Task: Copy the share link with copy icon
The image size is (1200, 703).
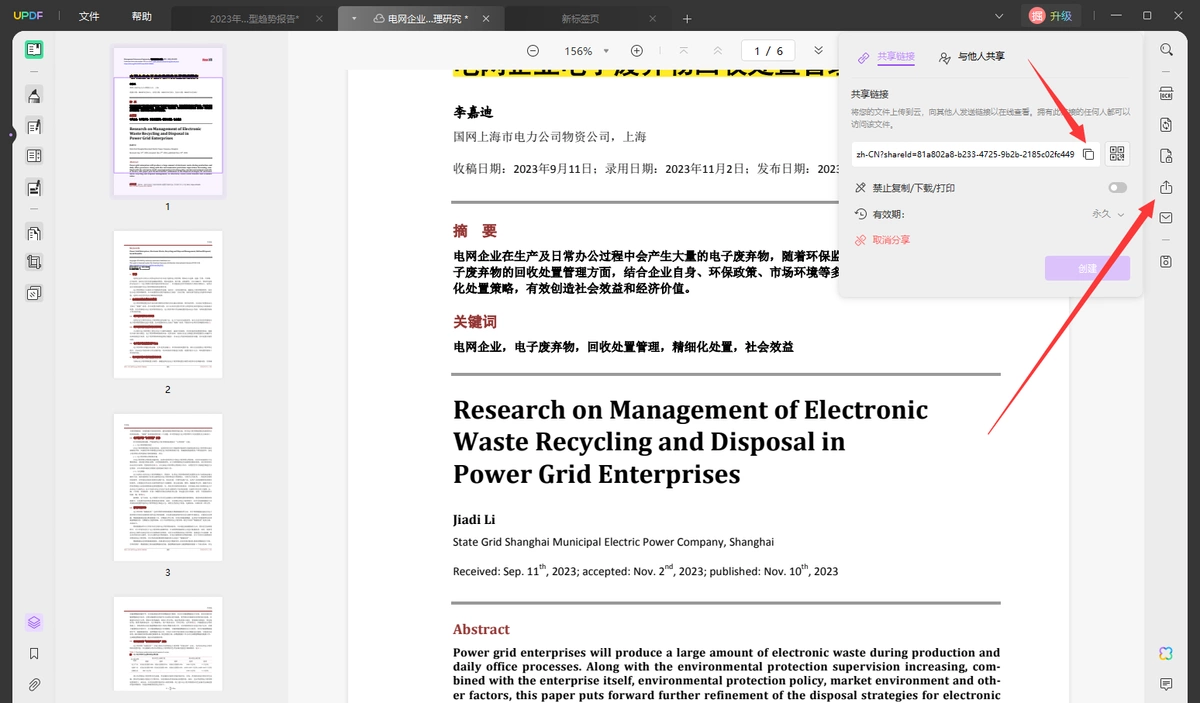Action: (1089, 154)
